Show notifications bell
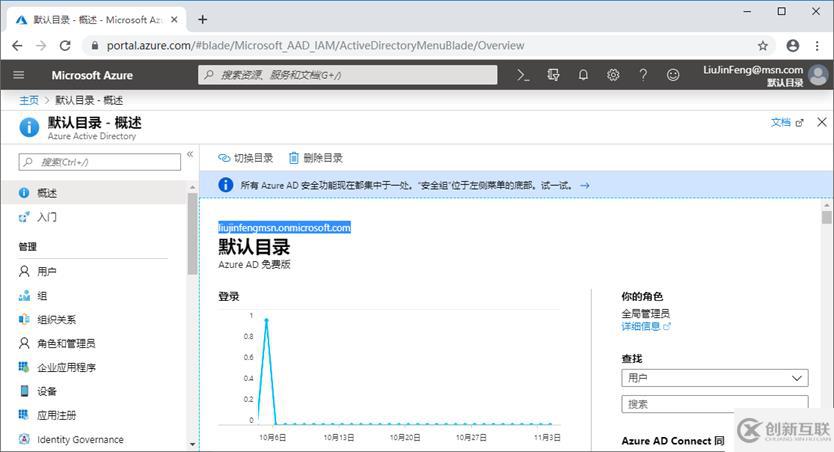 pos(583,75)
